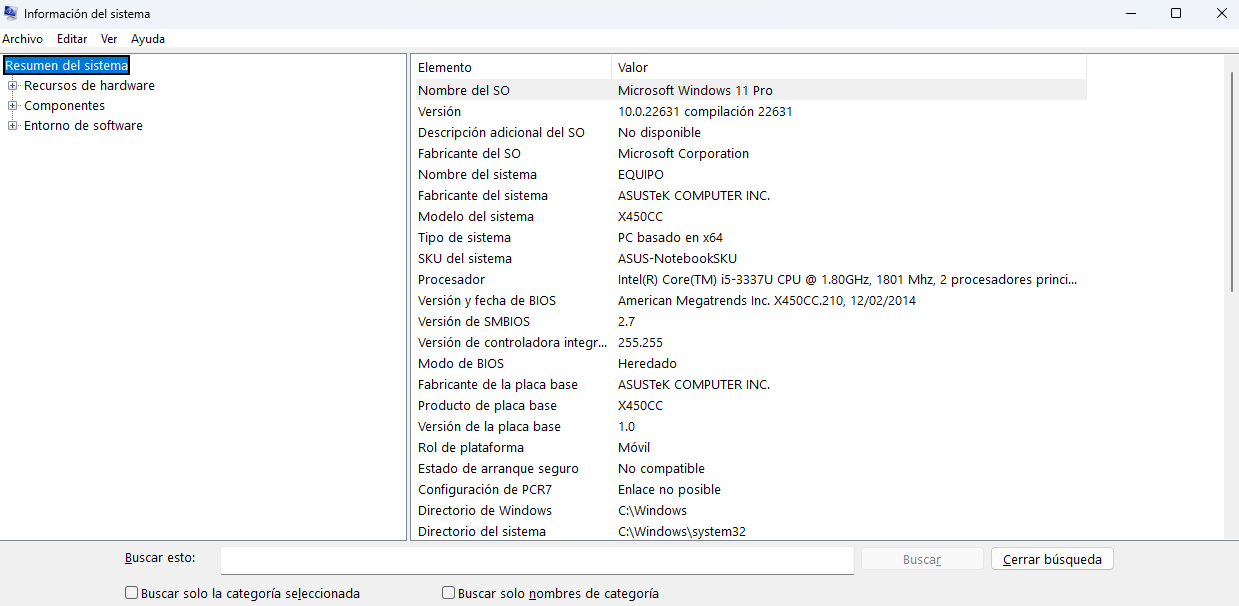The width and height of the screenshot is (1239, 606).
Task: Expand the Recursos de hardware node
Action: [x=13, y=86]
